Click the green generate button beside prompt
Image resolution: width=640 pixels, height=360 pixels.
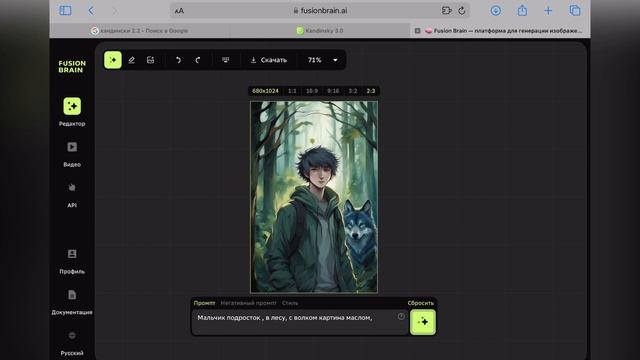pyautogui.click(x=423, y=322)
